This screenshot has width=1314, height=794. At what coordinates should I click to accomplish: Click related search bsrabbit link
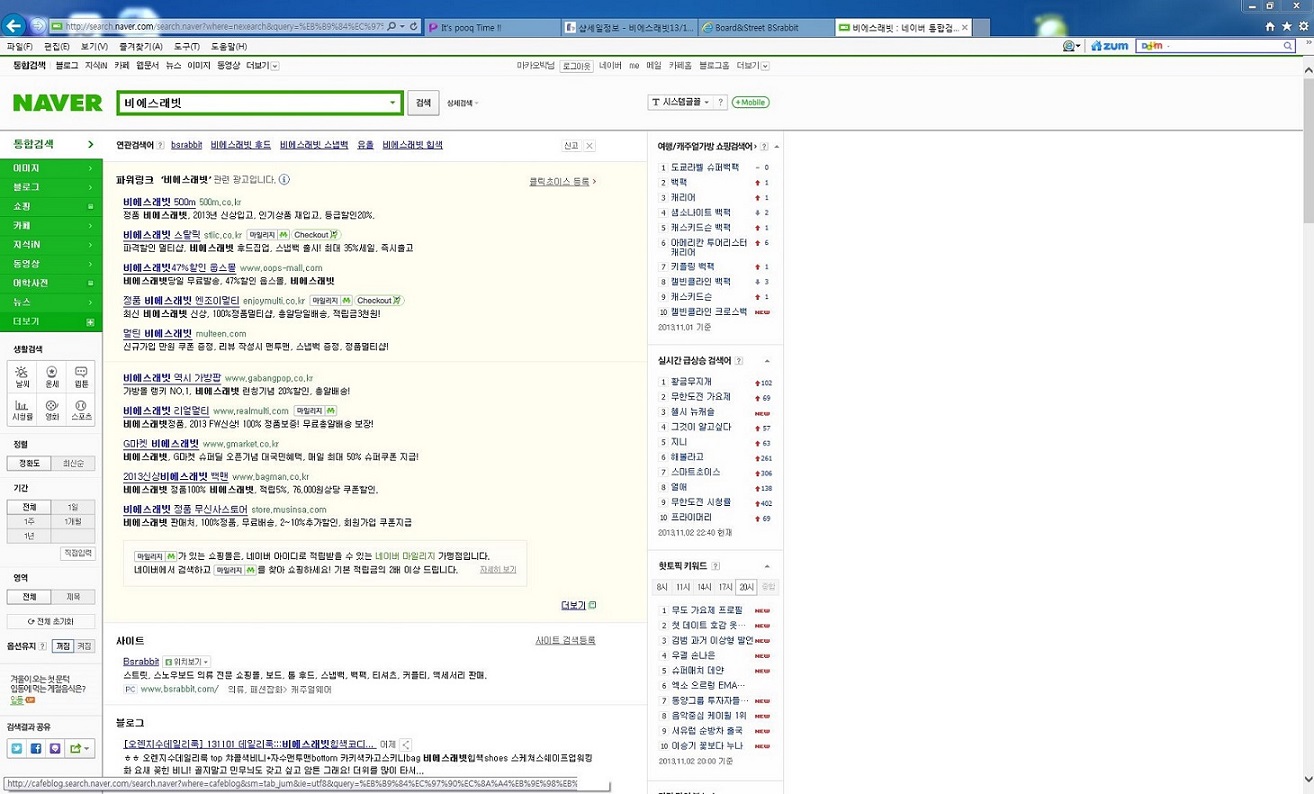[186, 146]
